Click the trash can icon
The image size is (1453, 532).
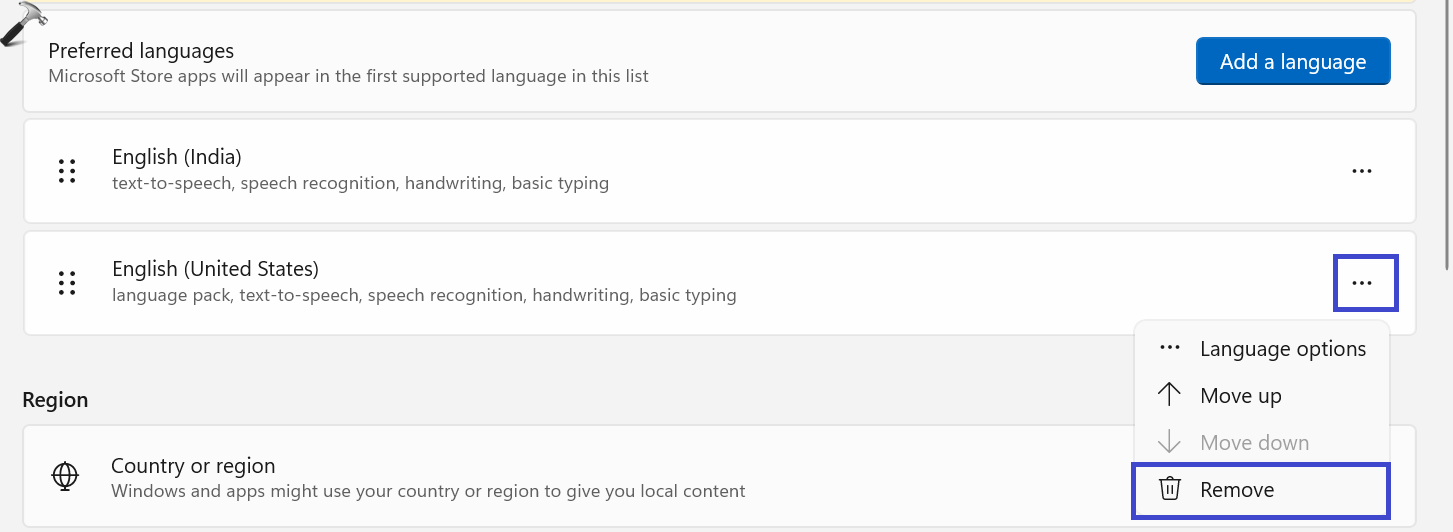[1169, 489]
